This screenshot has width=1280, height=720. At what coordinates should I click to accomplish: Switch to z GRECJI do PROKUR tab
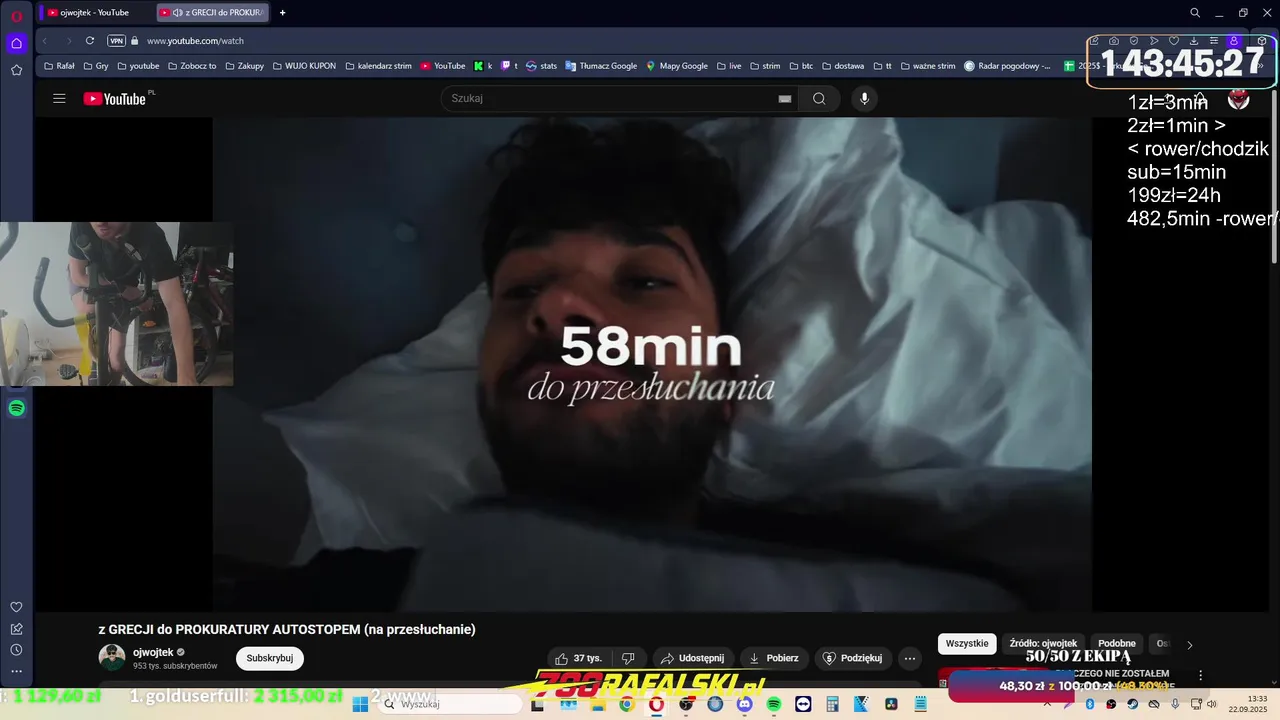(212, 13)
